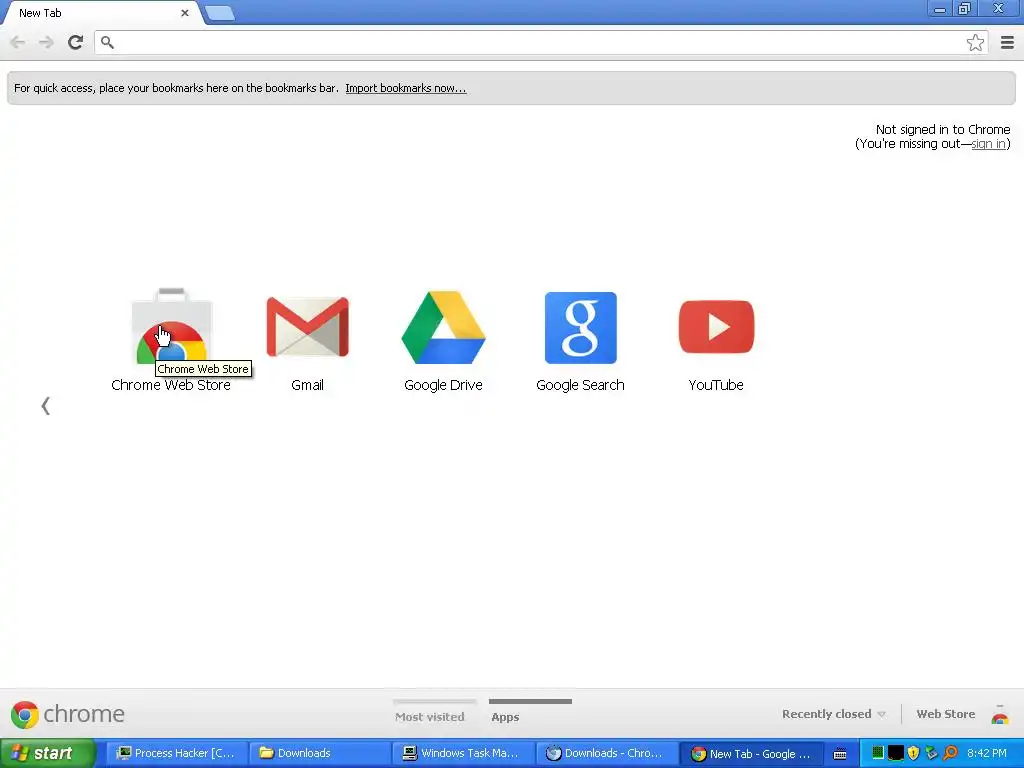Open the Web Store link at bottom

[x=946, y=714]
